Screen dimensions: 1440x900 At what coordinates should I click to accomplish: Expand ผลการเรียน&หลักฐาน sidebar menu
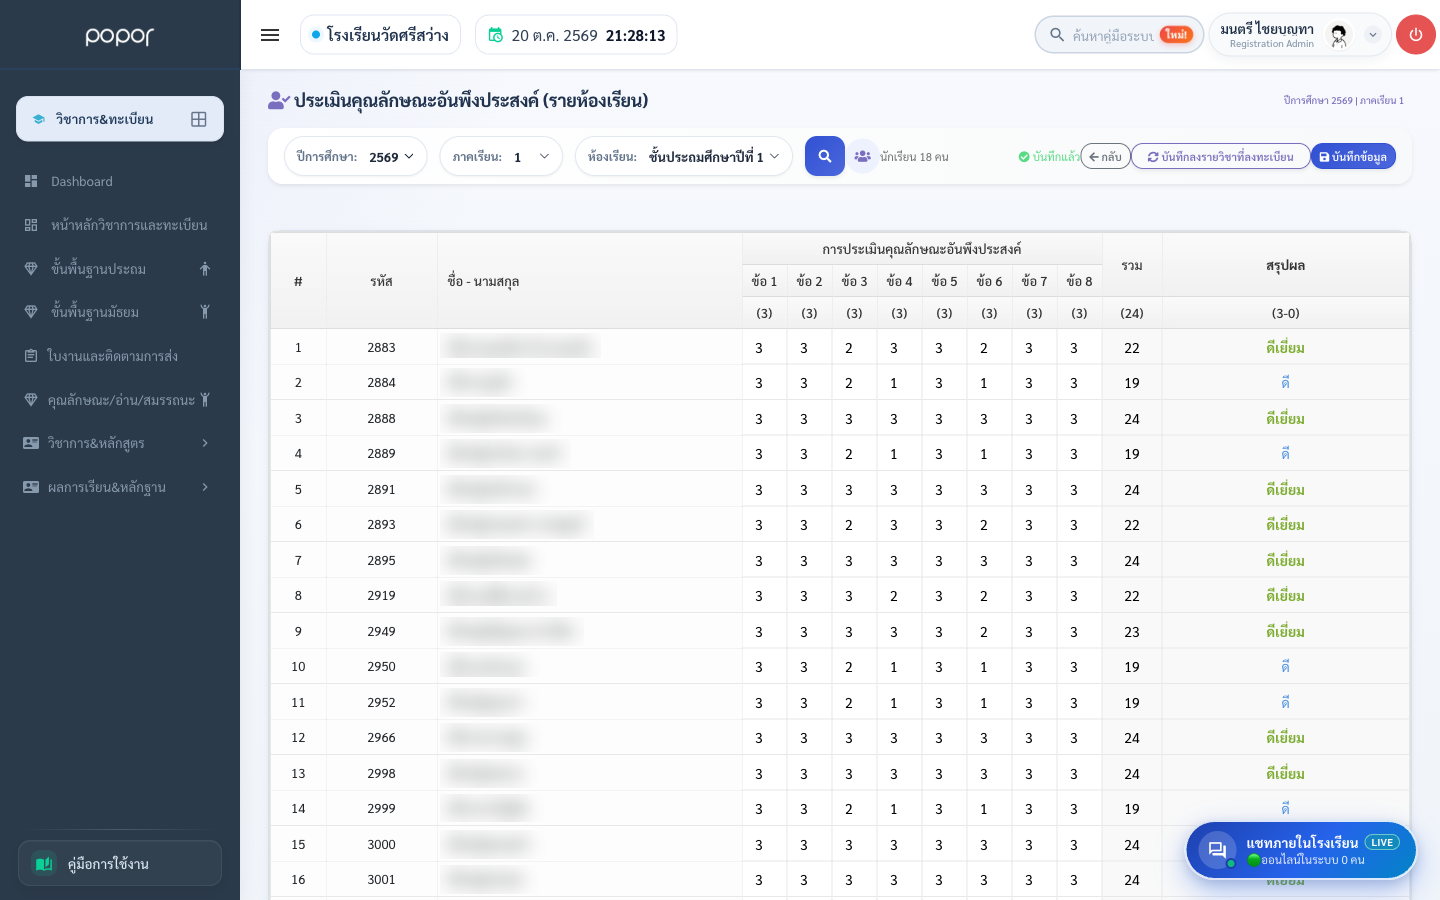tap(120, 487)
